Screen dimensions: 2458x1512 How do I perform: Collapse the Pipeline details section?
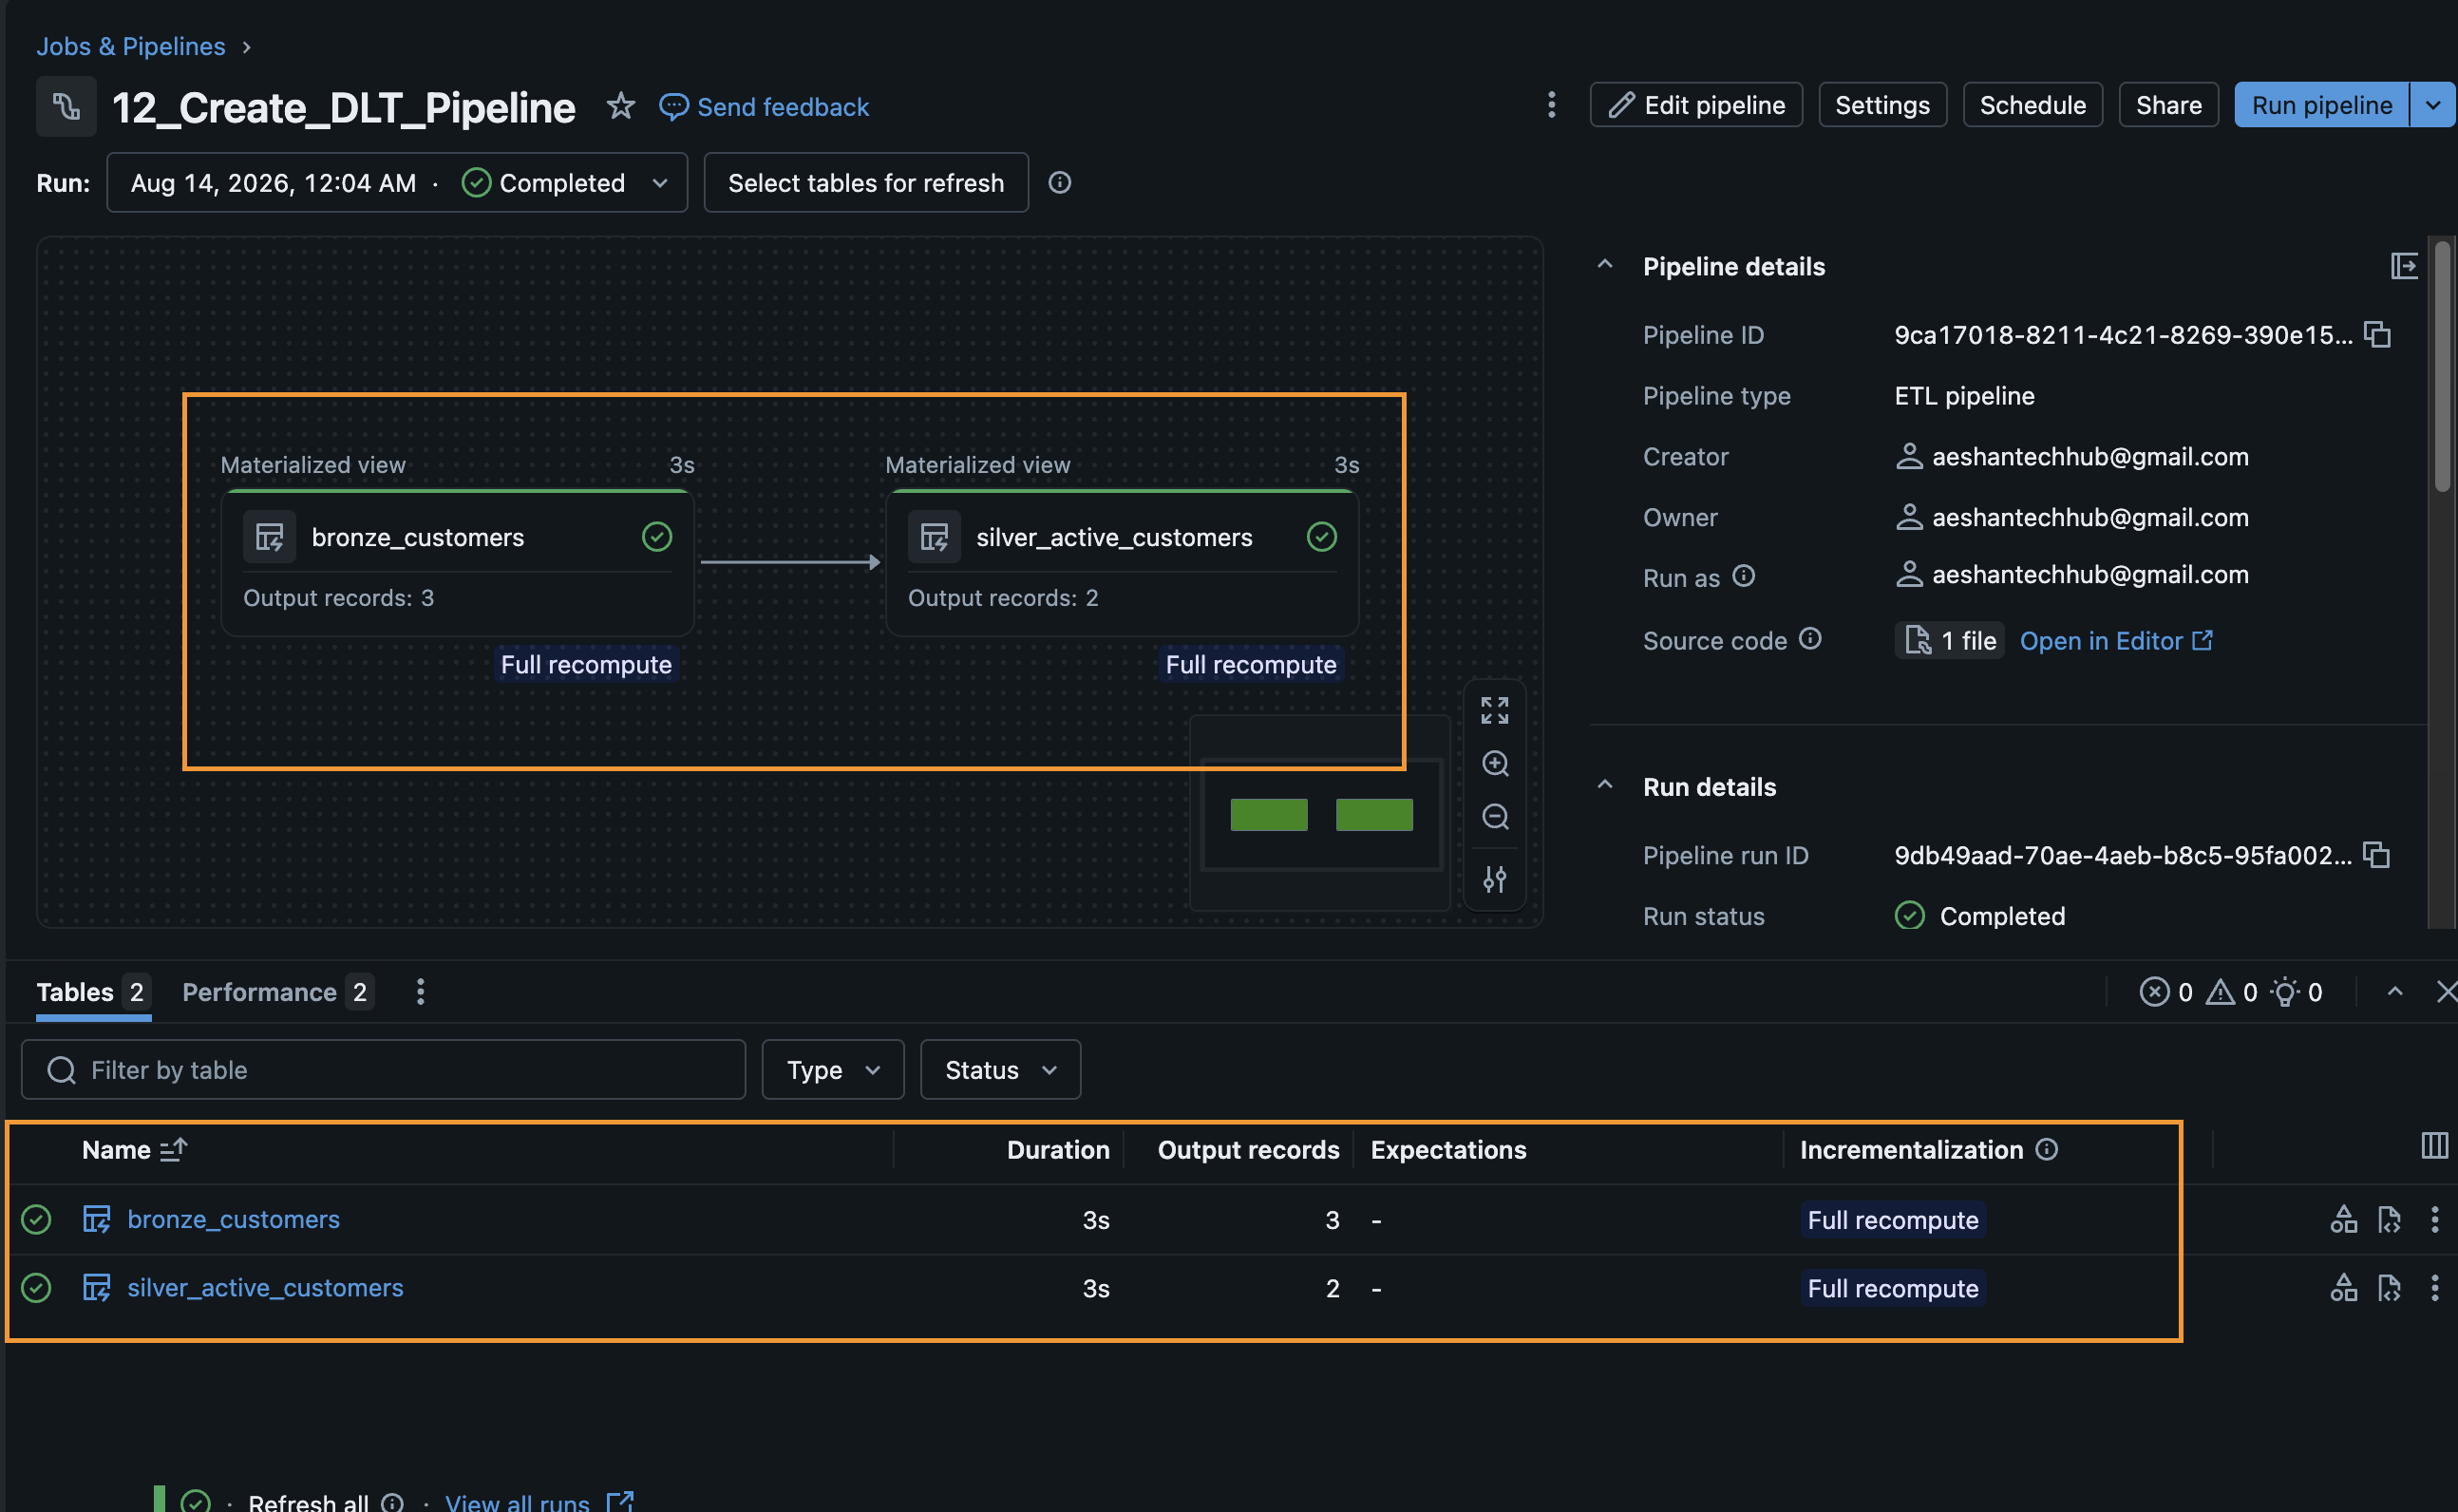coord(1605,265)
